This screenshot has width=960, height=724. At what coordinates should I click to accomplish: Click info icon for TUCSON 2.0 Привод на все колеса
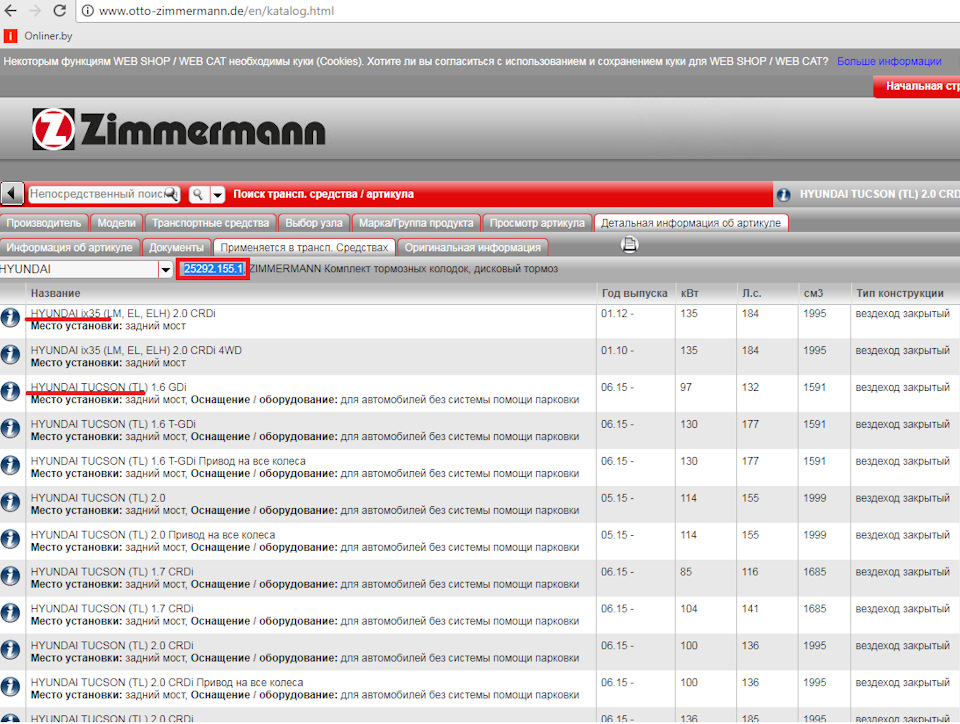[x=10, y=539]
